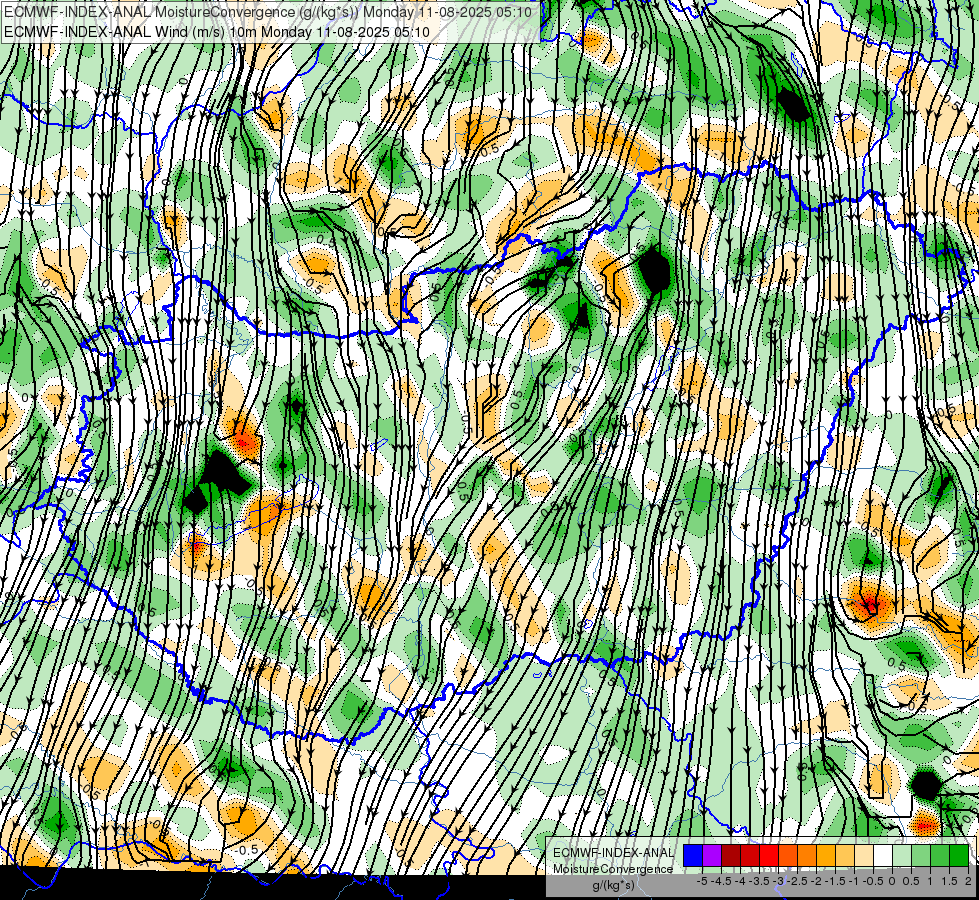The image size is (979, 900).
Task: Pick the darkest green swatch between 1.5 and 2
Action: [x=959, y=855]
